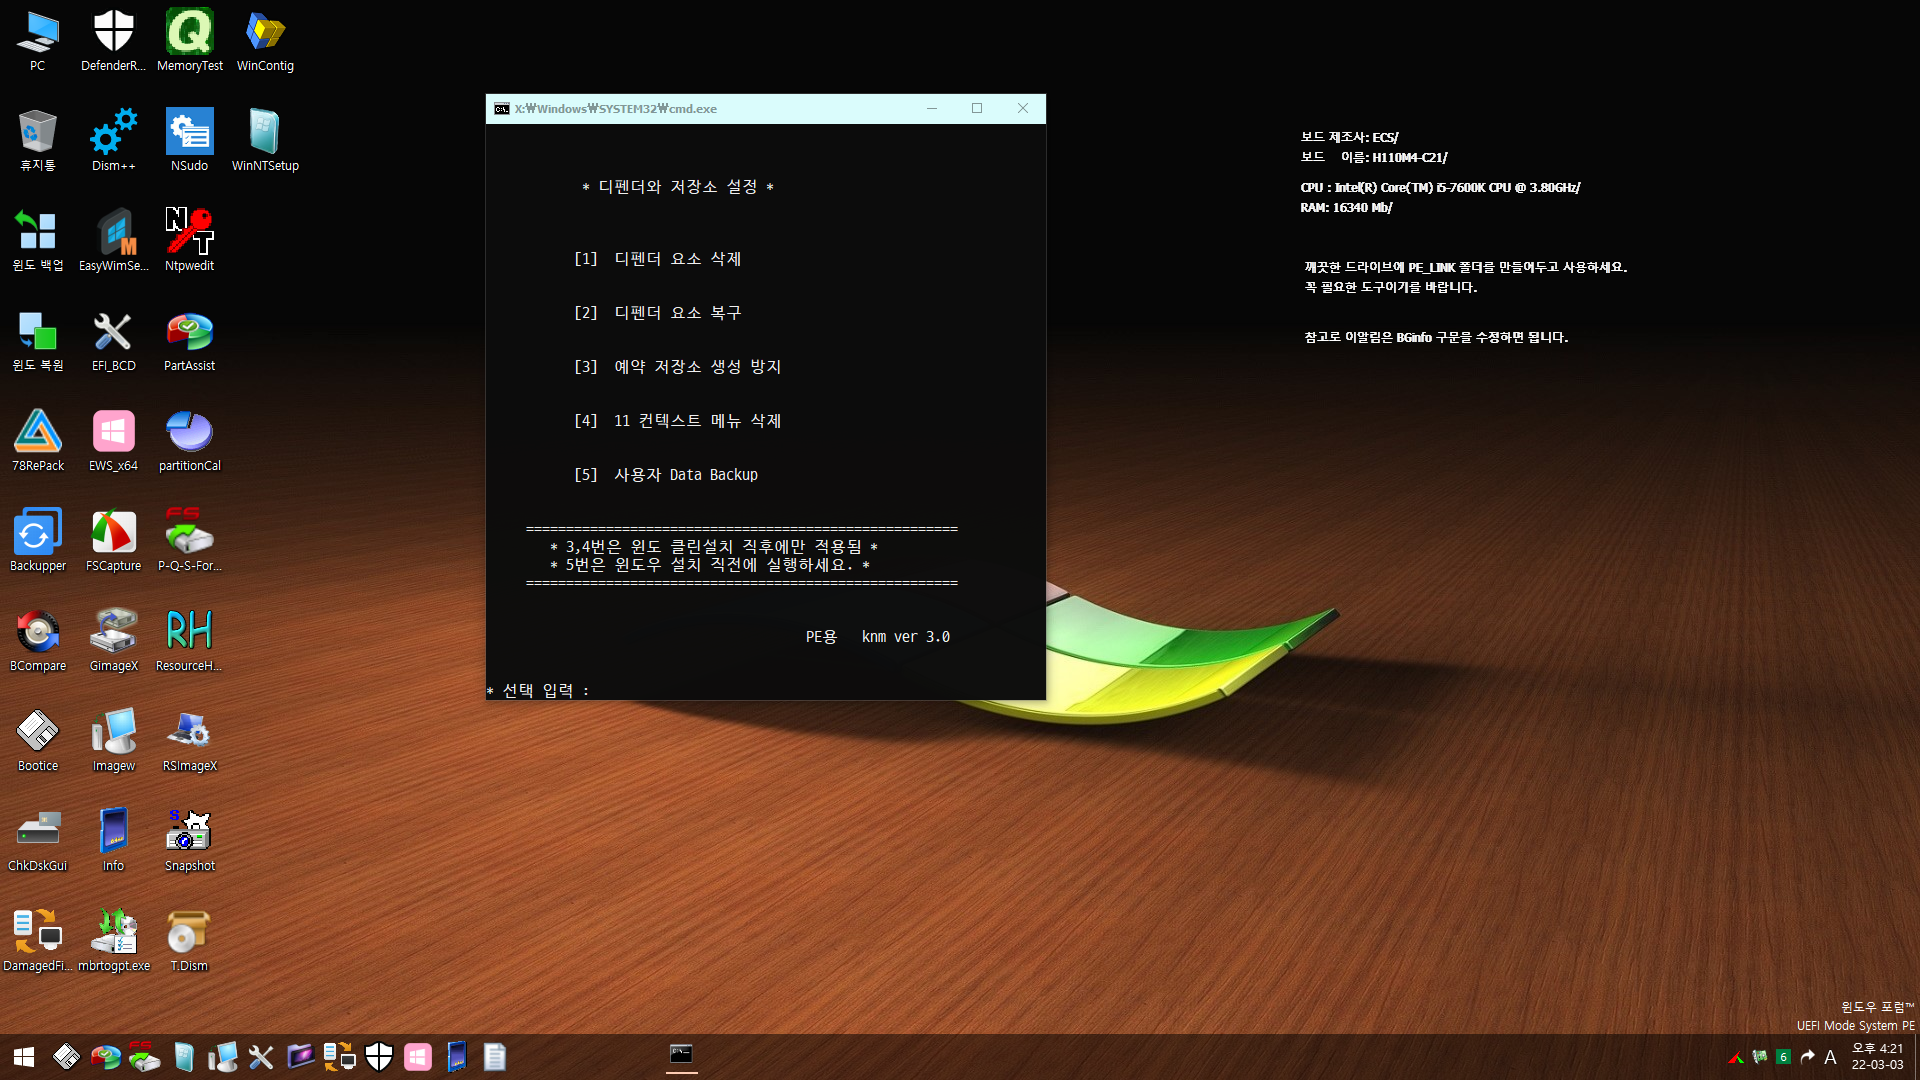Launch the EFI_BCD tool icon
The width and height of the screenshot is (1920, 1080).
(x=113, y=340)
